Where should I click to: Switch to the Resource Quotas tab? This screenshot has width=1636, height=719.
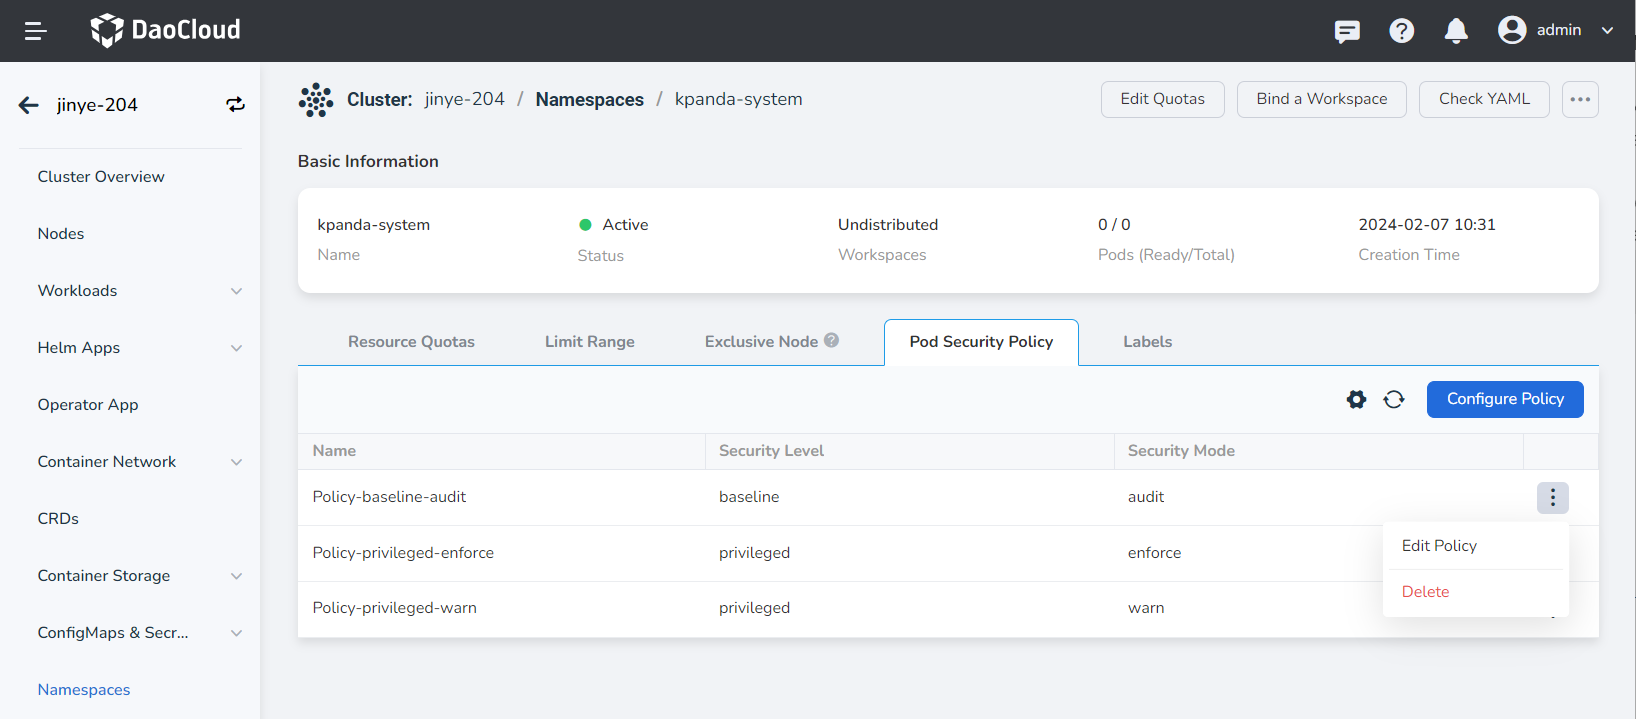(411, 342)
